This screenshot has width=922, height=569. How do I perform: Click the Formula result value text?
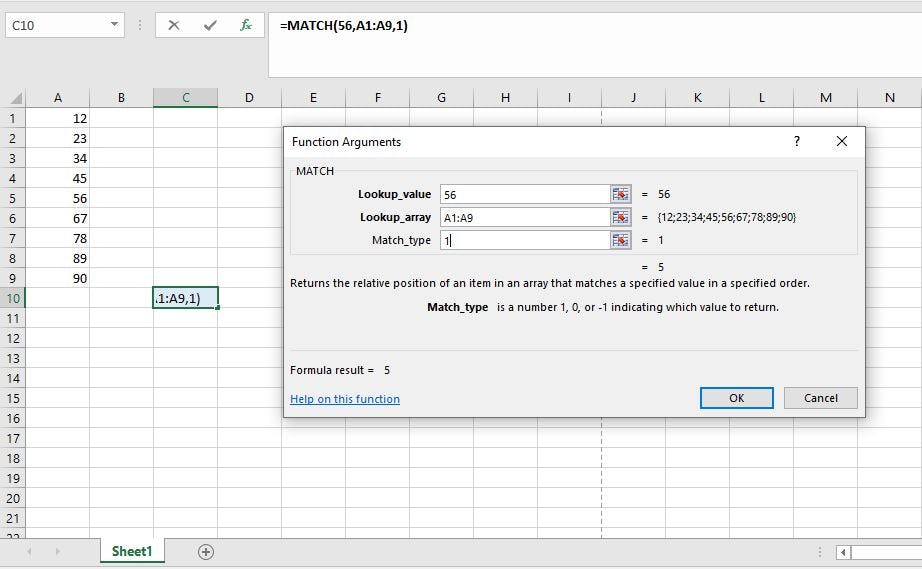[387, 370]
